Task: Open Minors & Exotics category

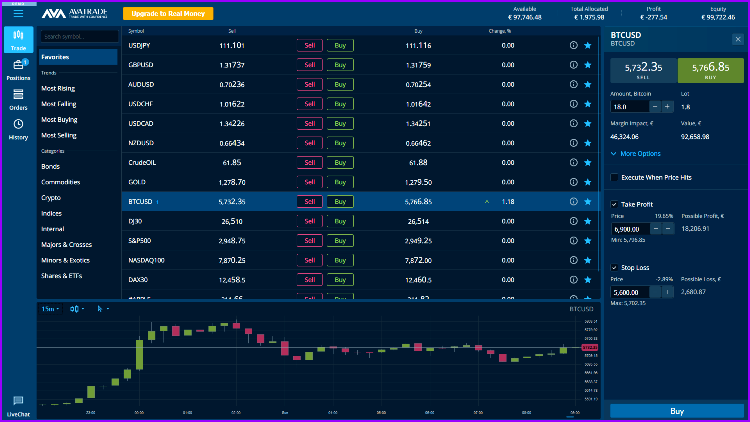Action: 66,260
